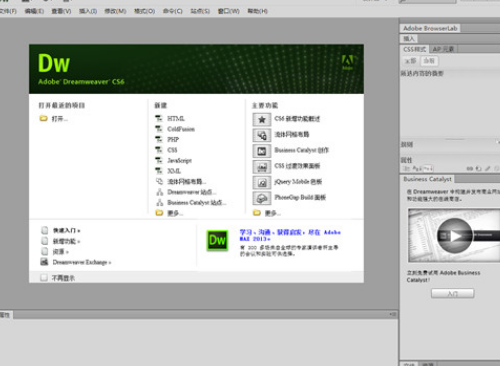Click the Dreamweaver site icon
The height and width of the screenshot is (366, 500).
[160, 192]
